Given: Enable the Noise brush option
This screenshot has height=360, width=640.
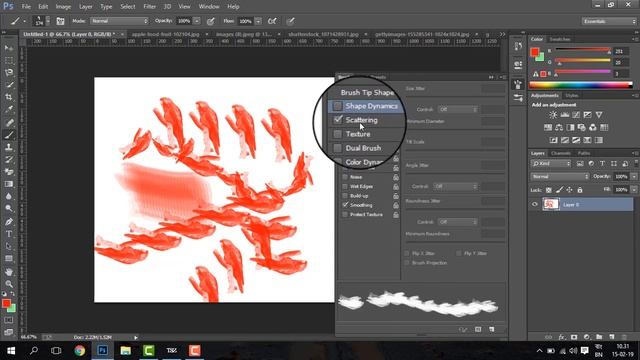Looking at the screenshot, I should 345,177.
